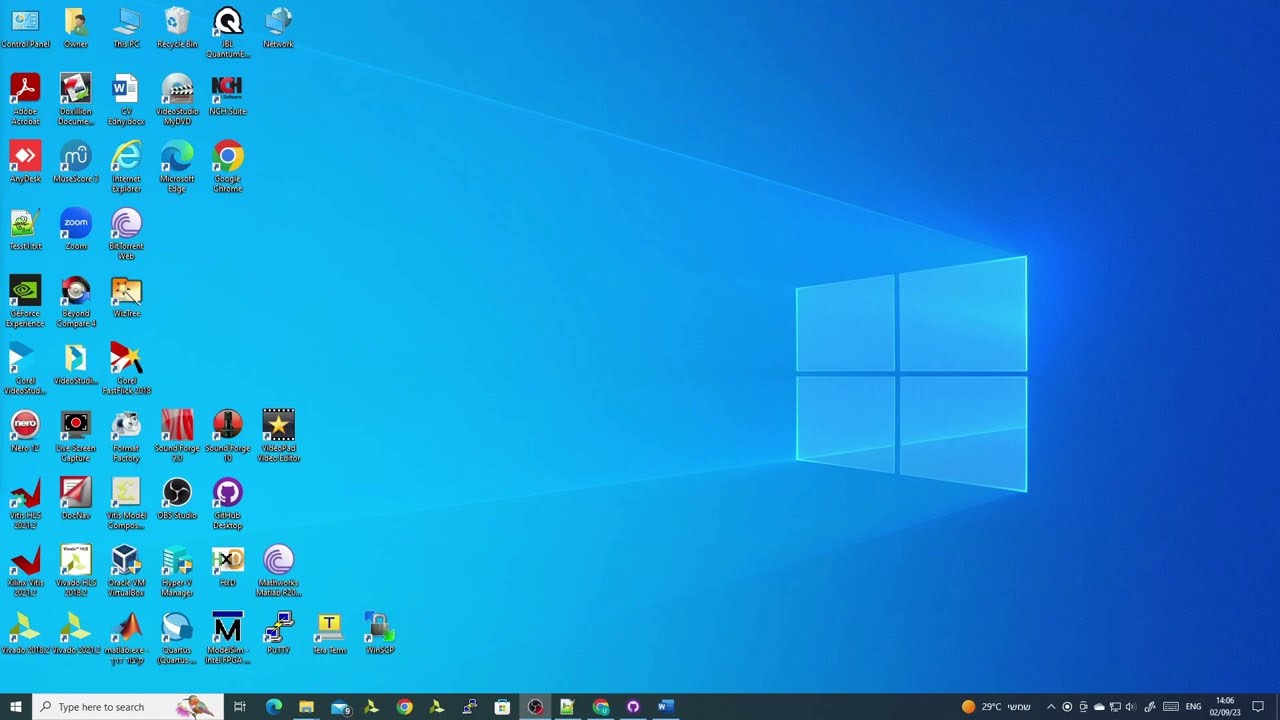Open the Tera Term desktop shortcut

point(329,633)
